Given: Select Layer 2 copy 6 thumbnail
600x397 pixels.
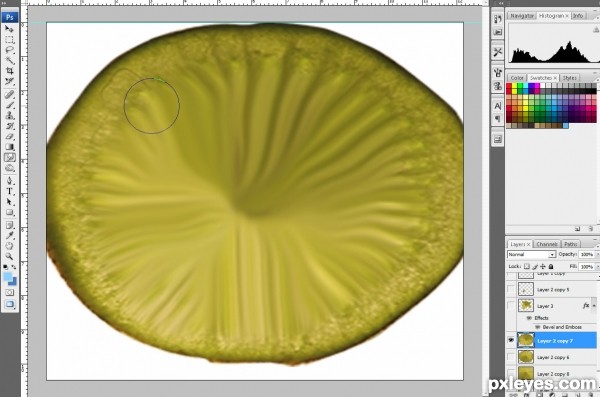Looking at the screenshot, I should pyautogui.click(x=526, y=357).
